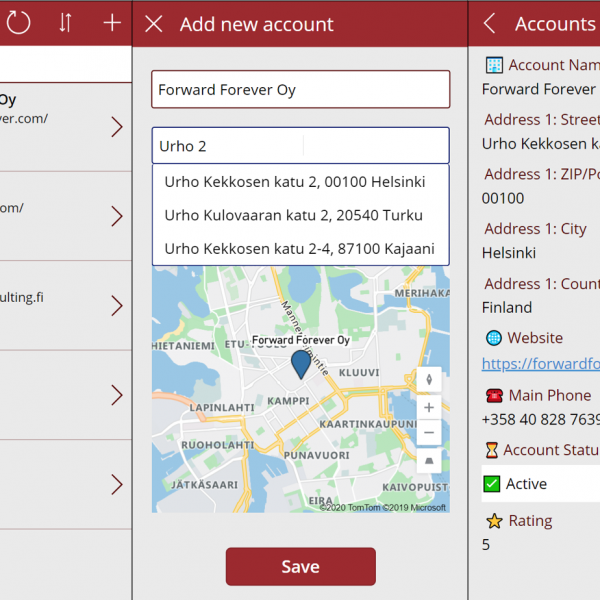
Task: Click the phone number +358 40 828
Action: [x=541, y=419]
